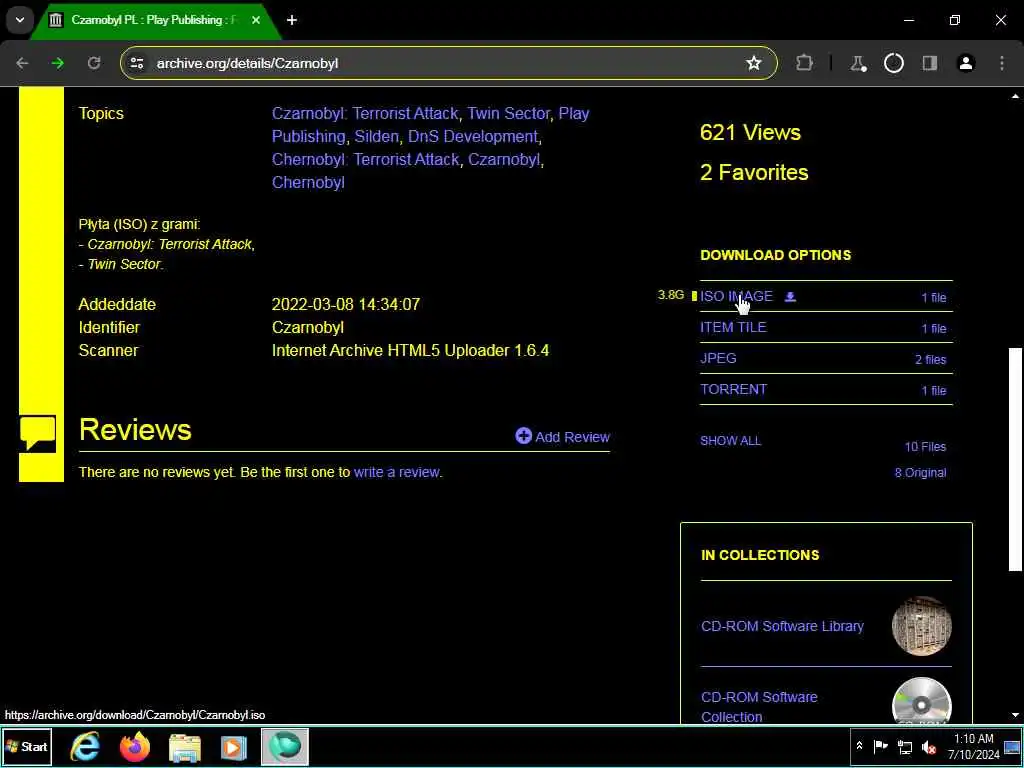Launch Internet Explorer from taskbar
Image resolution: width=1024 pixels, height=768 pixels.
(x=86, y=747)
